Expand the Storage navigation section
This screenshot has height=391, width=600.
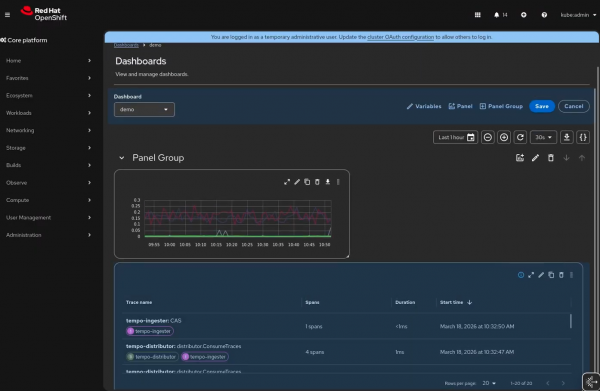(48, 148)
